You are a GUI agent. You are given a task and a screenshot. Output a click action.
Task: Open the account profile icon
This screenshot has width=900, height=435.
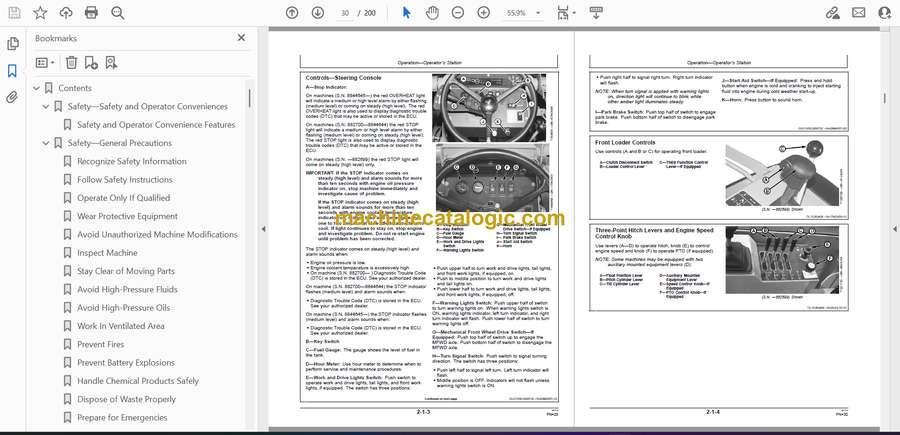point(885,13)
